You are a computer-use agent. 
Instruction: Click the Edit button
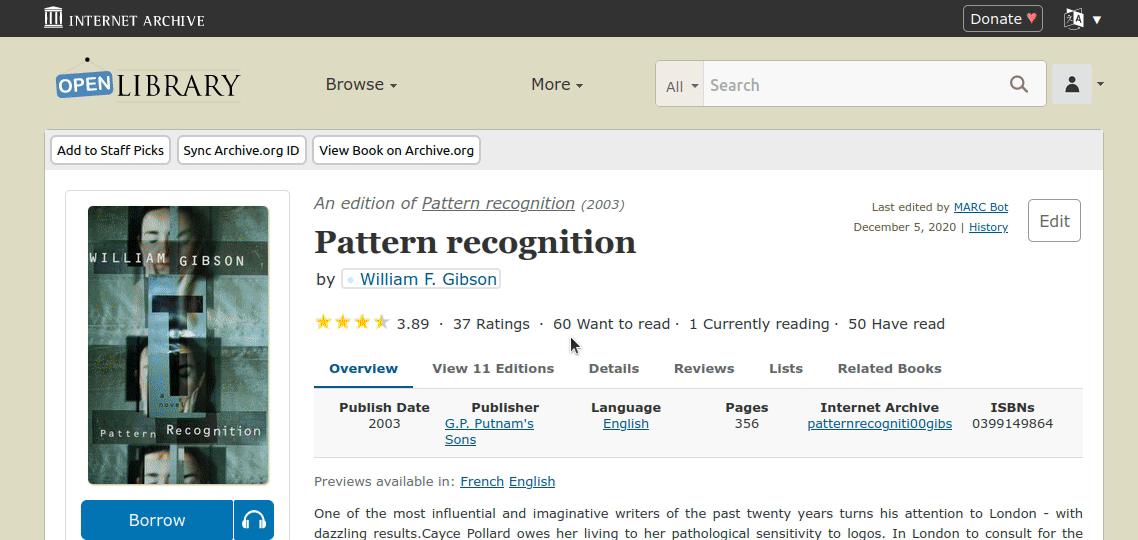pos(1054,221)
